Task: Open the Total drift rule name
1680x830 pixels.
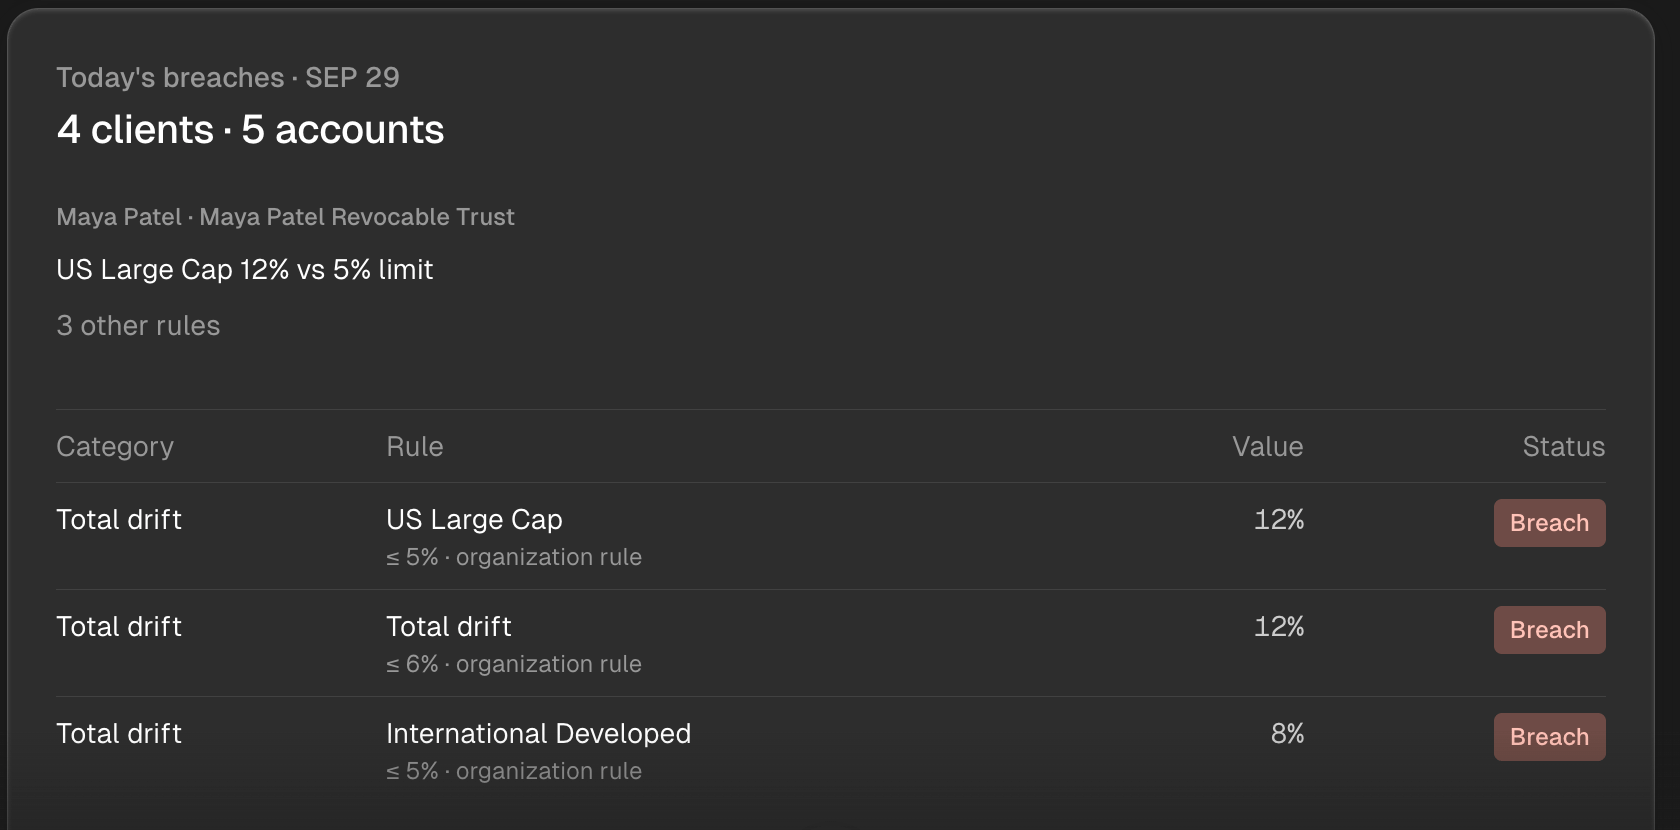Action: coord(449,627)
